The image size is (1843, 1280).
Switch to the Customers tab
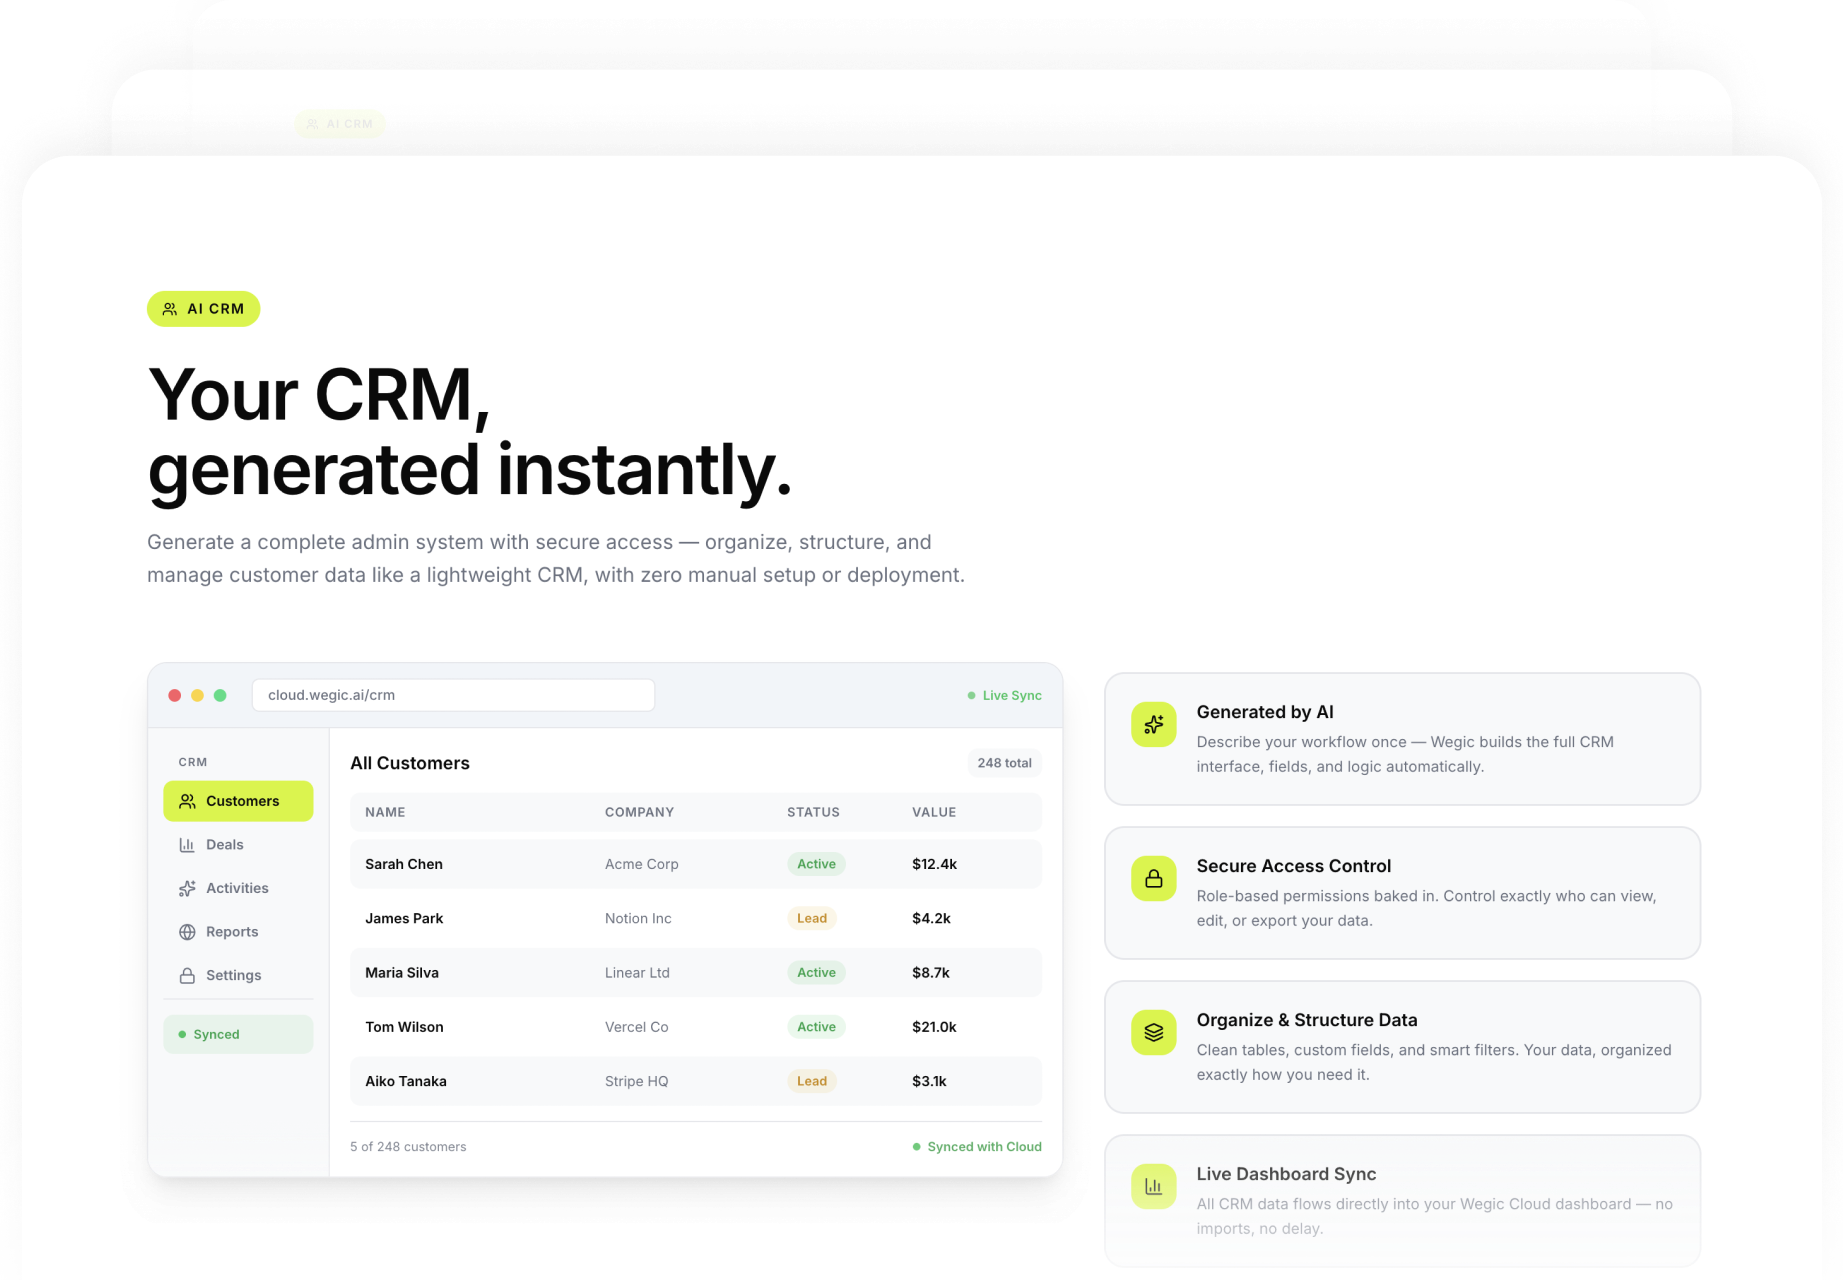[238, 801]
